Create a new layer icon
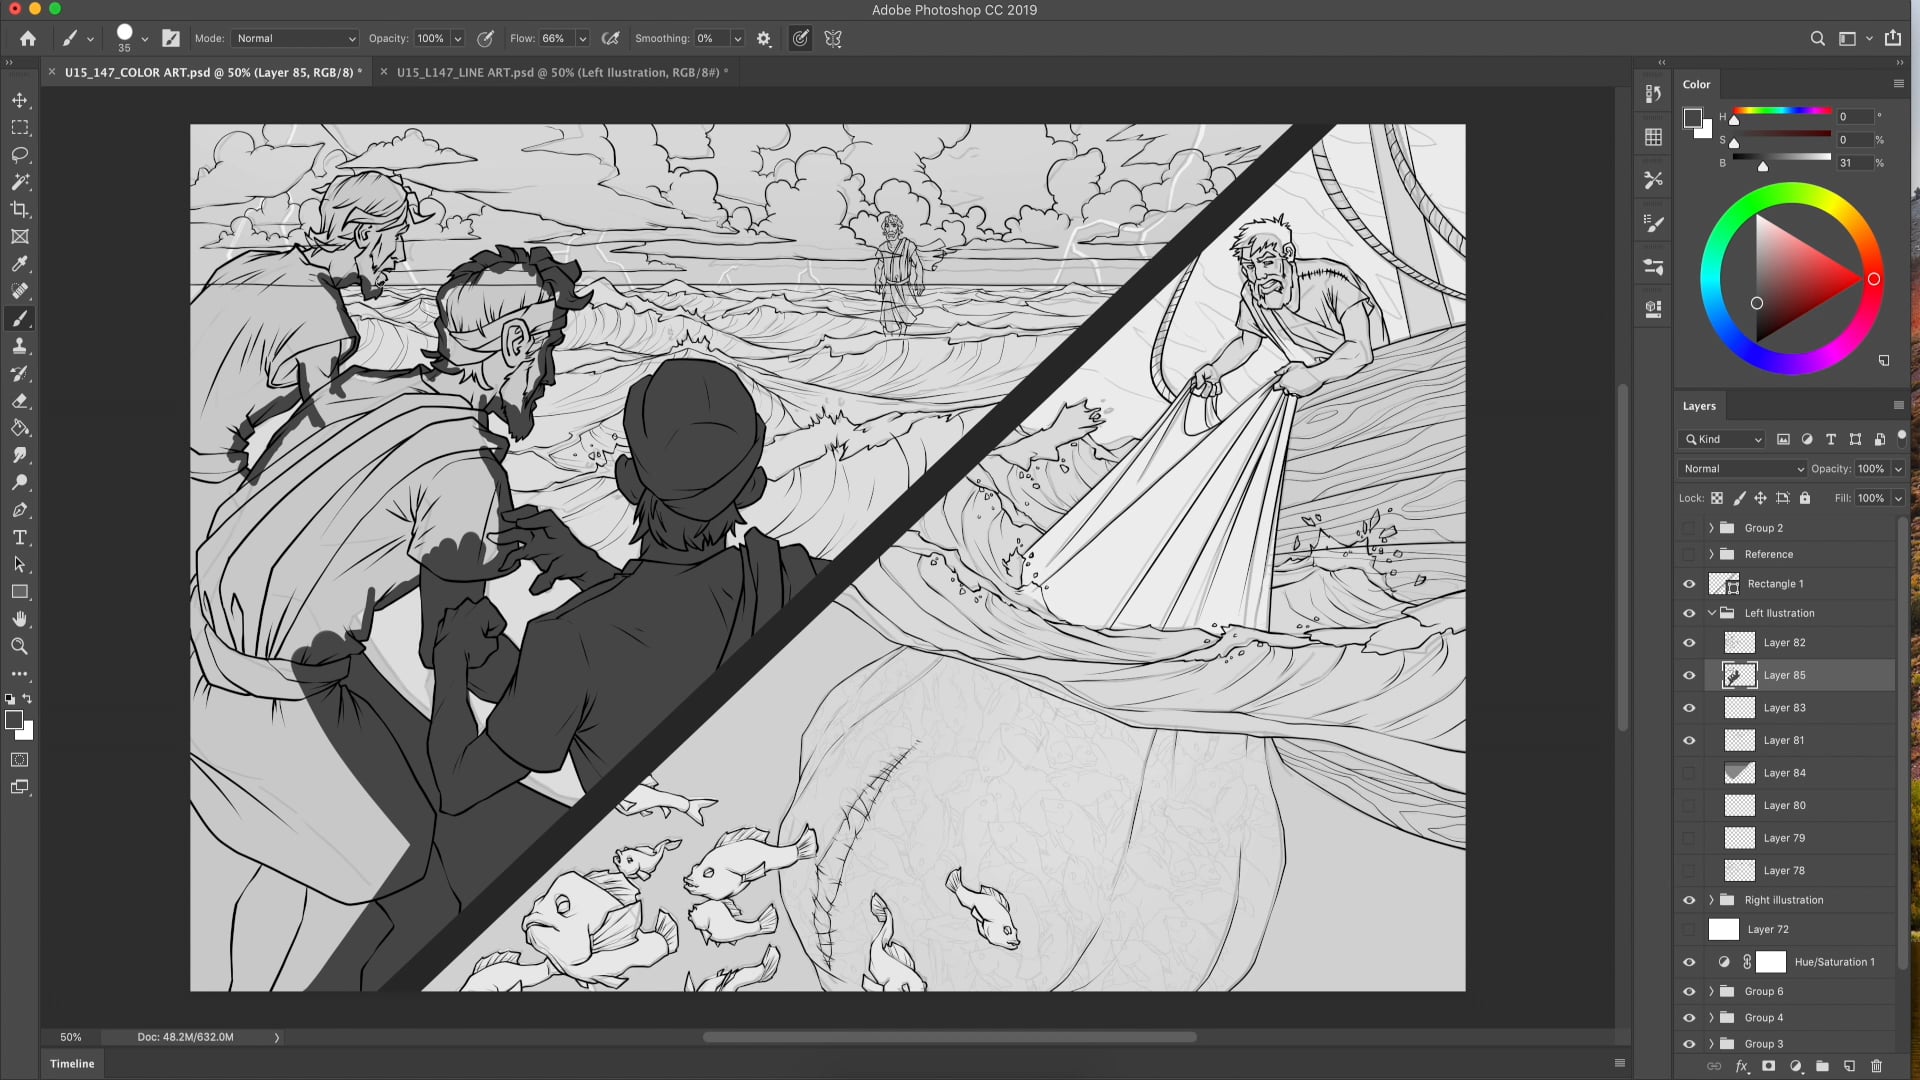The width and height of the screenshot is (1920, 1080). (x=1849, y=1066)
